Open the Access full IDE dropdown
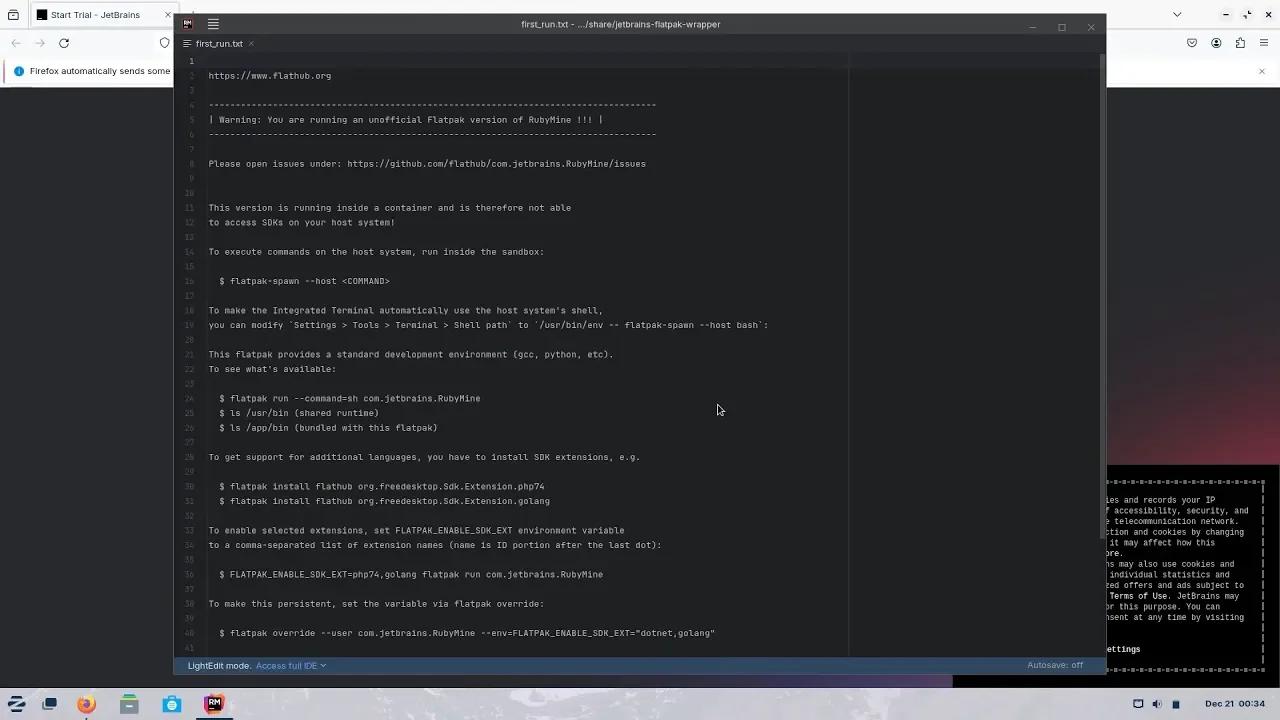This screenshot has height=720, width=1280. pyautogui.click(x=290, y=666)
